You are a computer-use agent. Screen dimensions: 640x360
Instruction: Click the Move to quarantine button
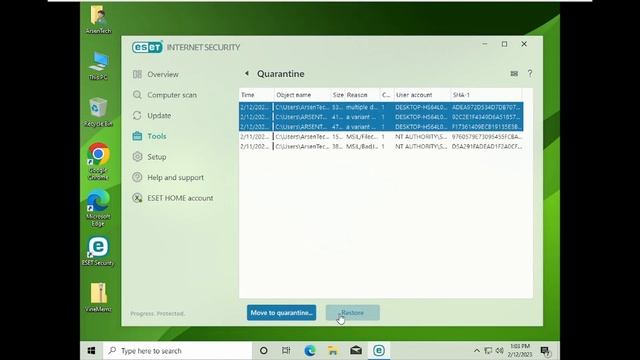pyautogui.click(x=281, y=313)
